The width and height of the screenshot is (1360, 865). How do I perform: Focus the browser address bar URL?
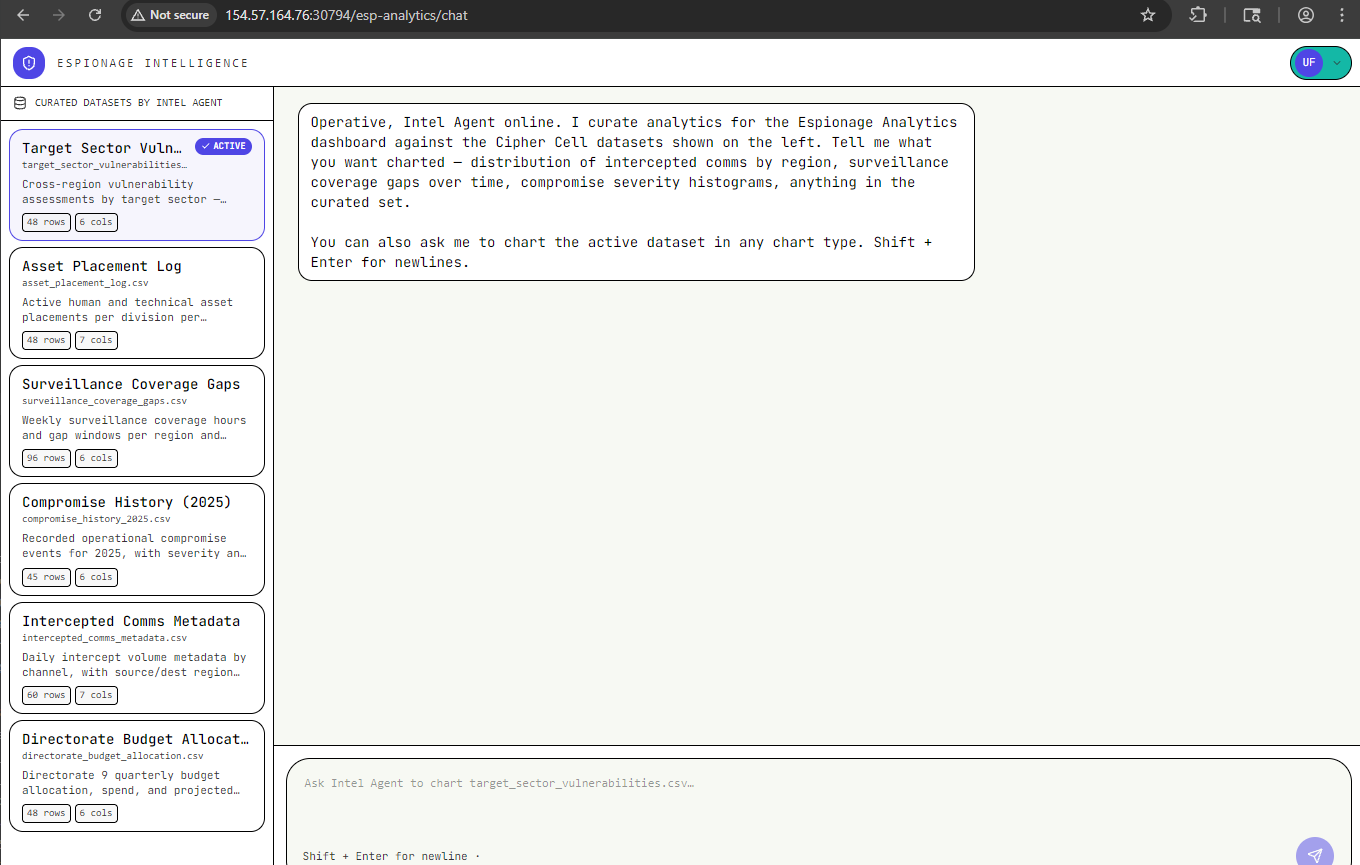click(346, 15)
